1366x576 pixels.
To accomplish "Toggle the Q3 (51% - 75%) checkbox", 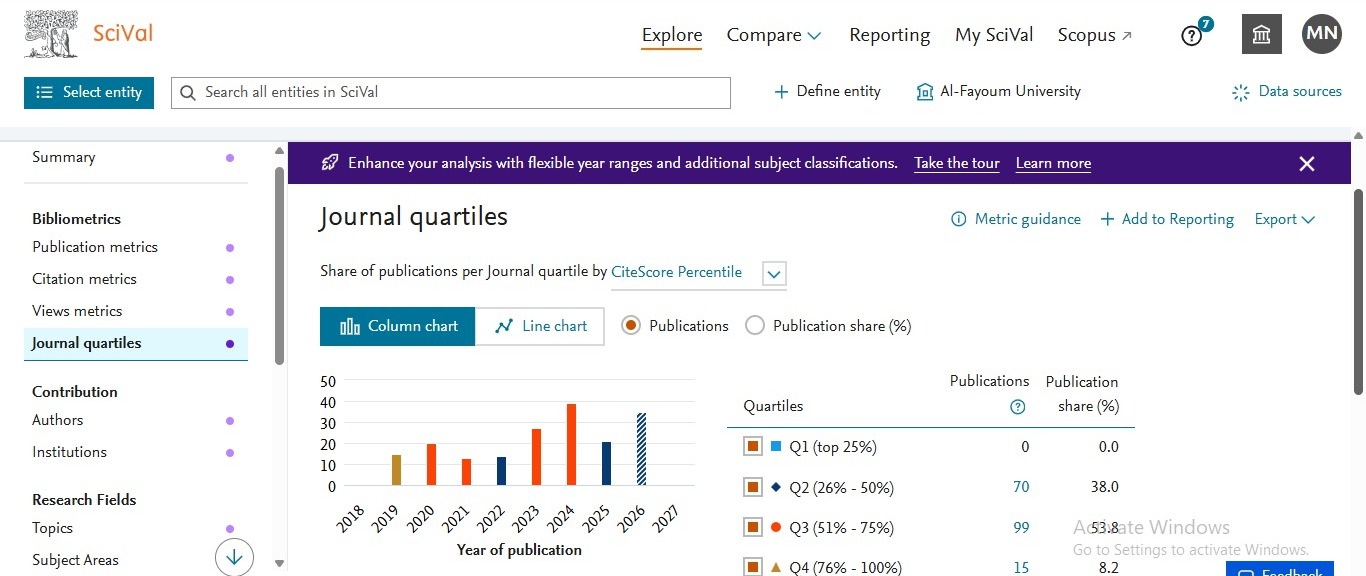I will [753, 527].
